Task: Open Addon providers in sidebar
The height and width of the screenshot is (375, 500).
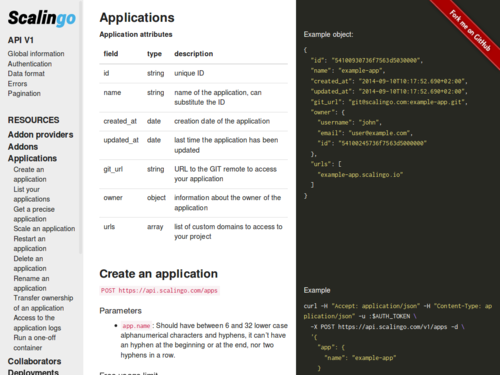Action: [x=40, y=135]
